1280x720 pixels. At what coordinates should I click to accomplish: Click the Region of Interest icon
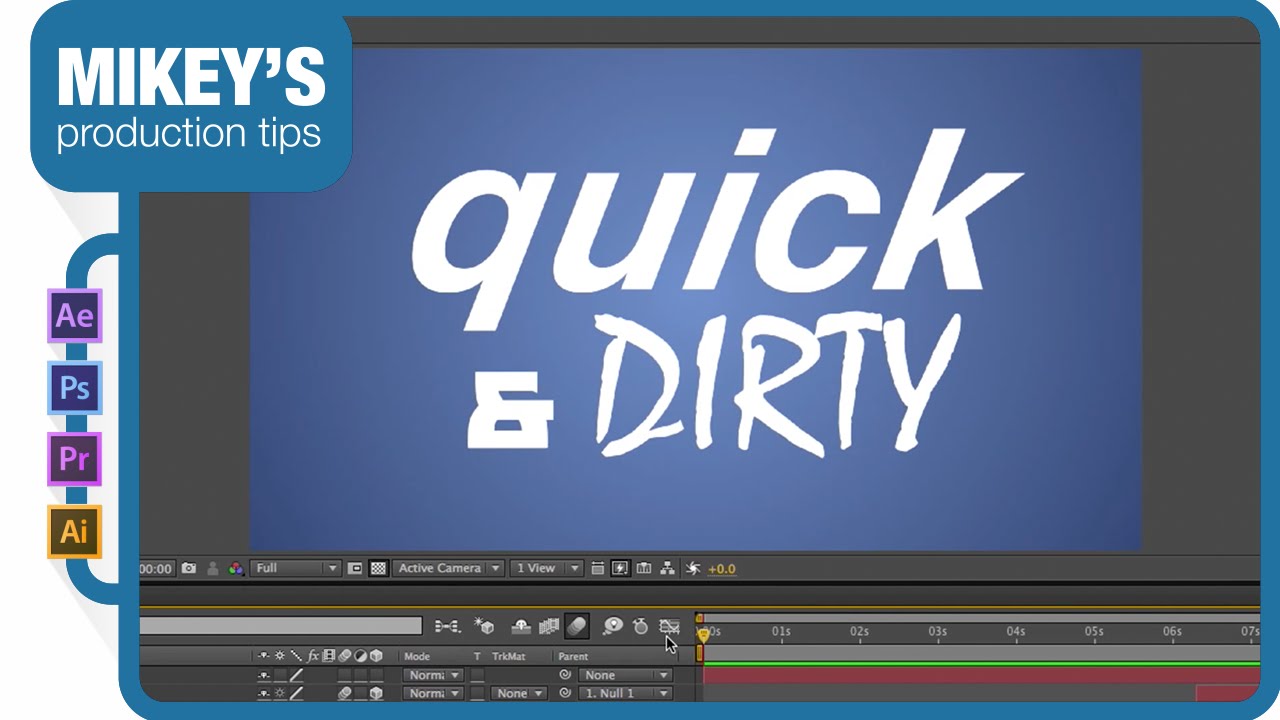[355, 568]
